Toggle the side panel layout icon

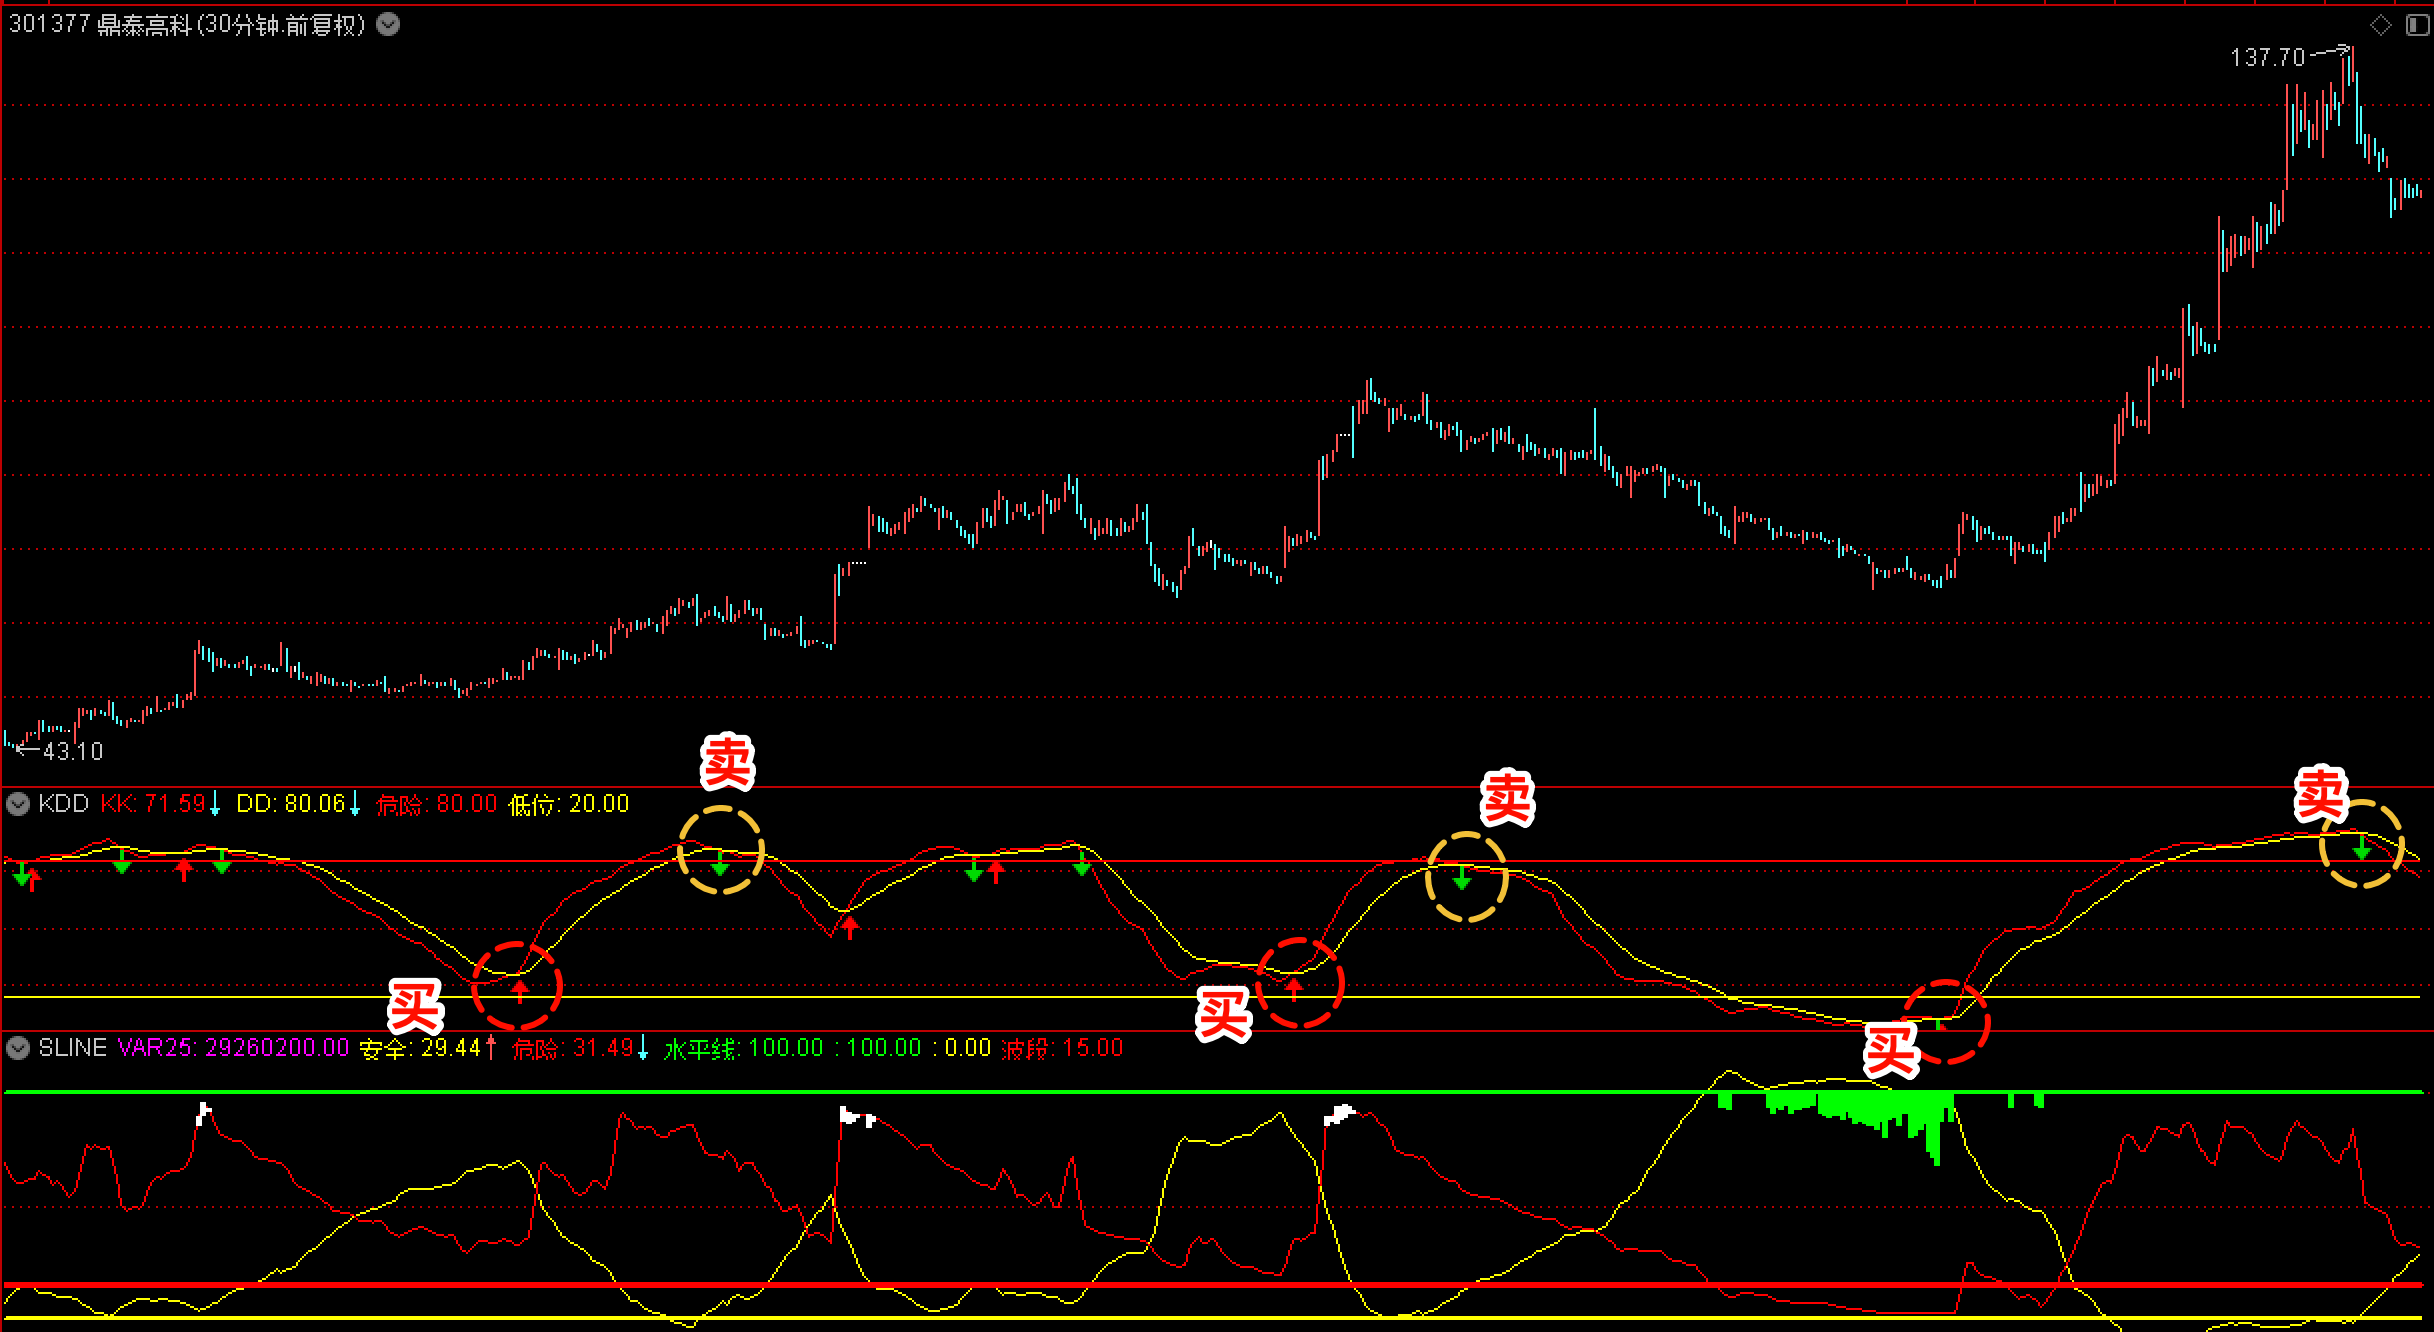click(x=2417, y=25)
